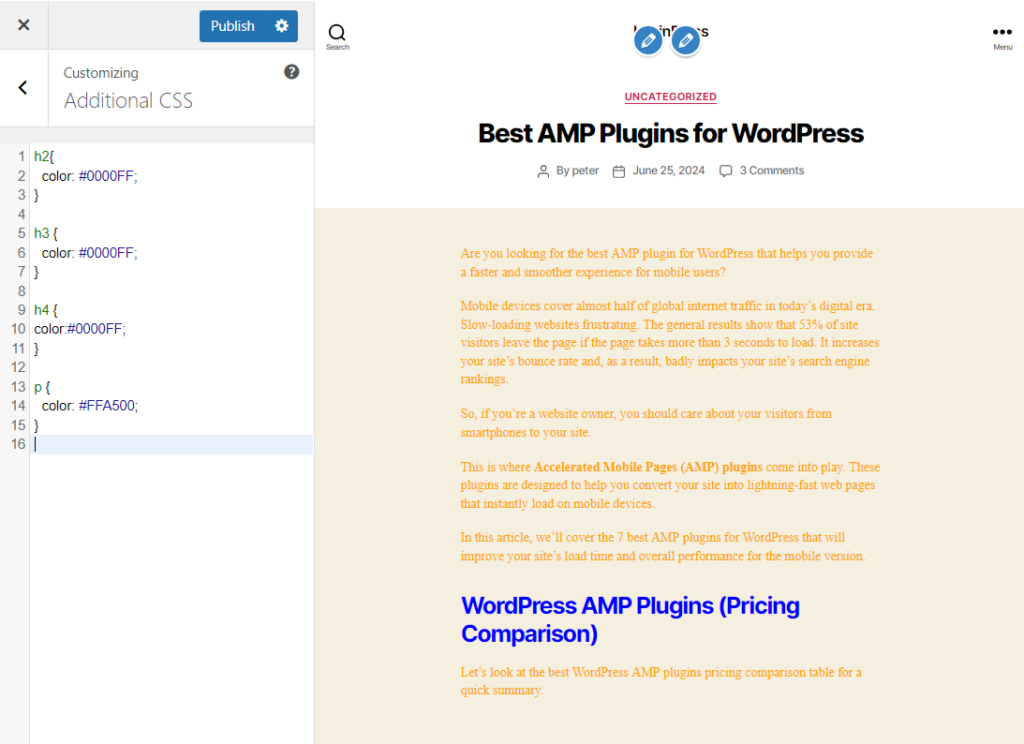
Task: Click the bold 'Accelerated Mobile Pages (AMP) plugins' text
Action: pyautogui.click(x=648, y=467)
